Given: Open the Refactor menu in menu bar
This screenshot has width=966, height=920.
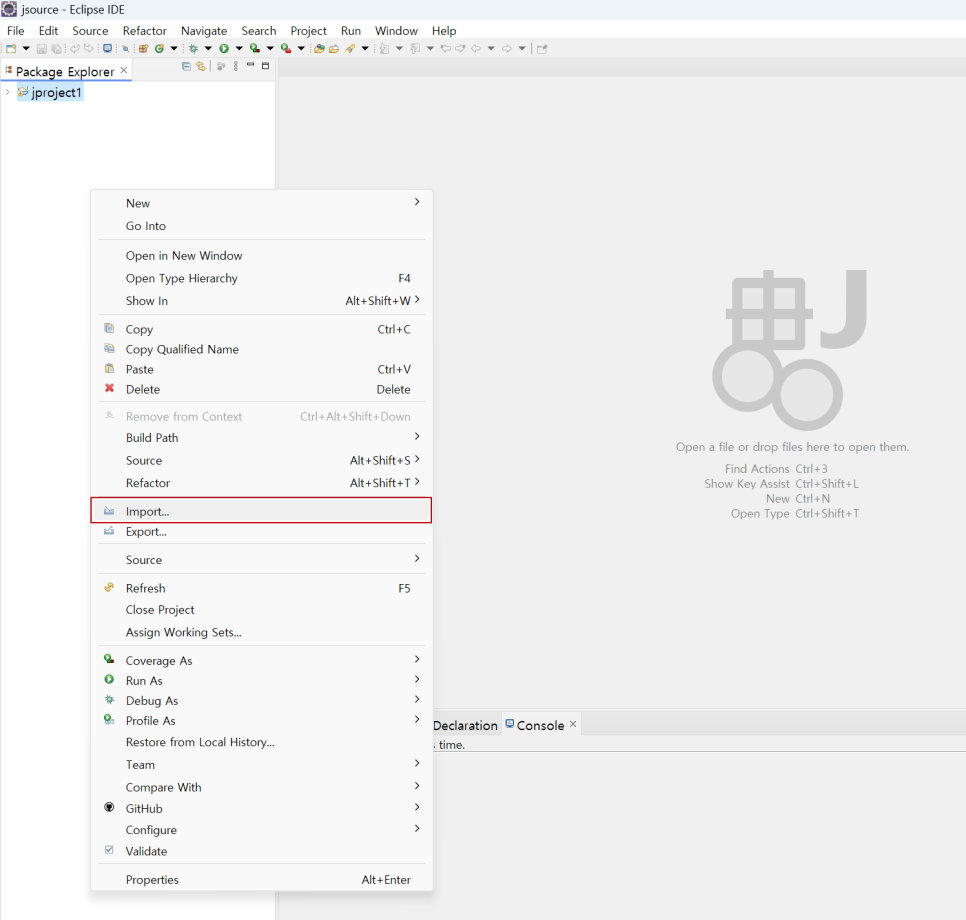Looking at the screenshot, I should [144, 31].
